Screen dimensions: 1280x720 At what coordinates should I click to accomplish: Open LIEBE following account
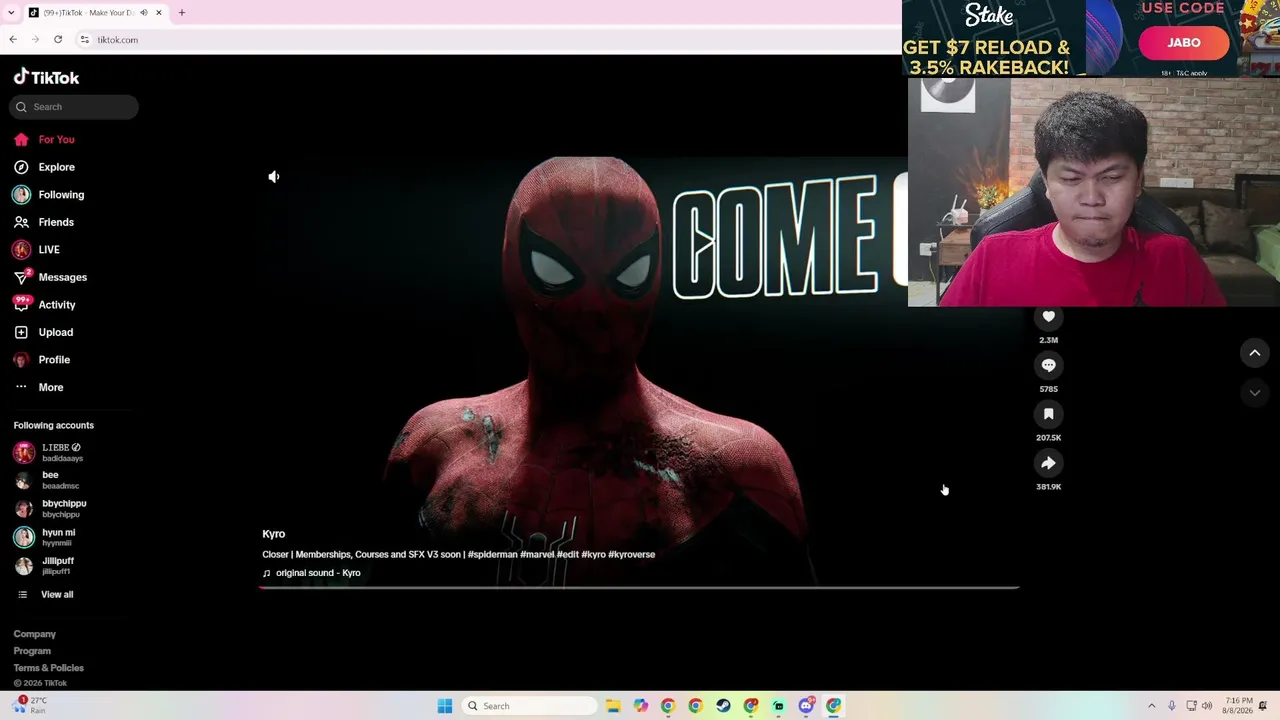pyautogui.click(x=48, y=452)
